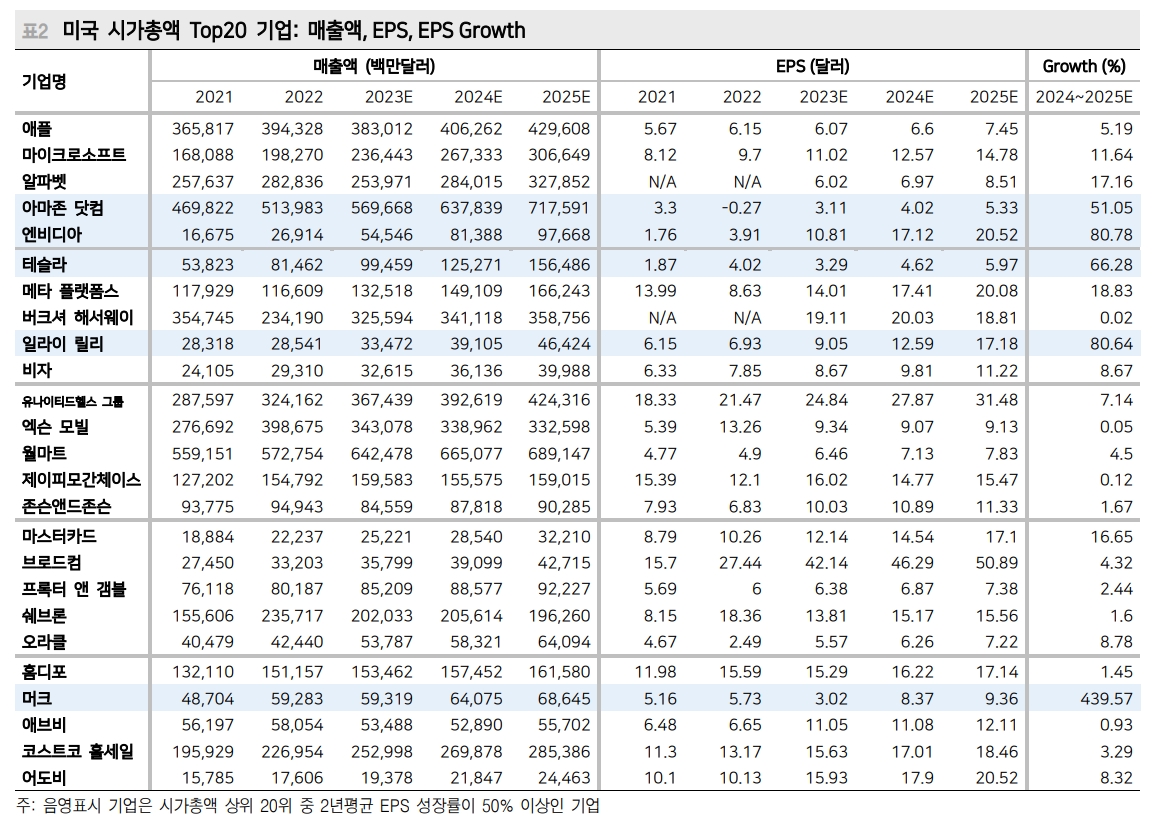This screenshot has width=1162, height=816.
Task: Click Amazon's 2025E revenue 717,591
Action: click(560, 208)
